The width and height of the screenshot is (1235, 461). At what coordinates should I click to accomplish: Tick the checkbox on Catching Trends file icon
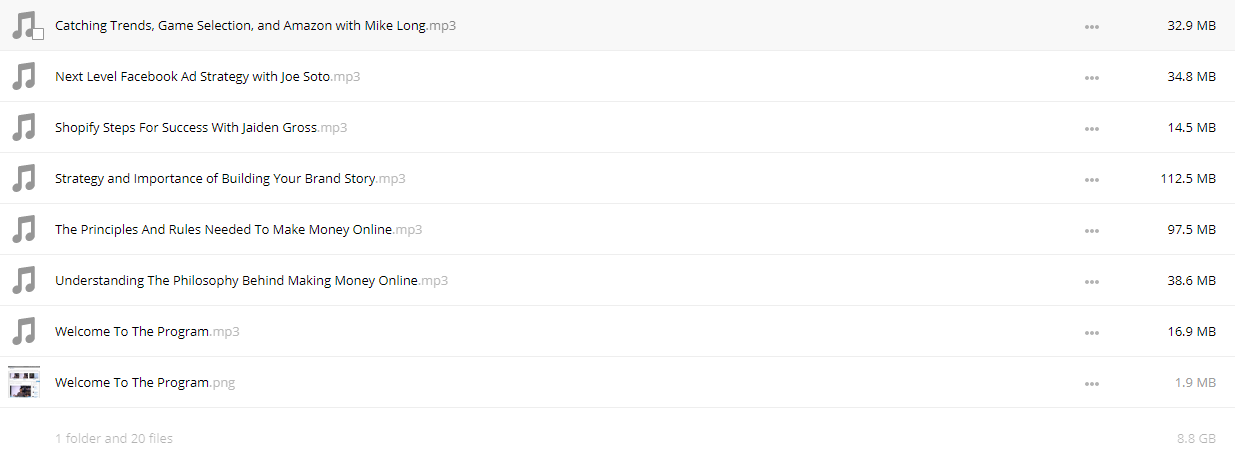point(38,34)
